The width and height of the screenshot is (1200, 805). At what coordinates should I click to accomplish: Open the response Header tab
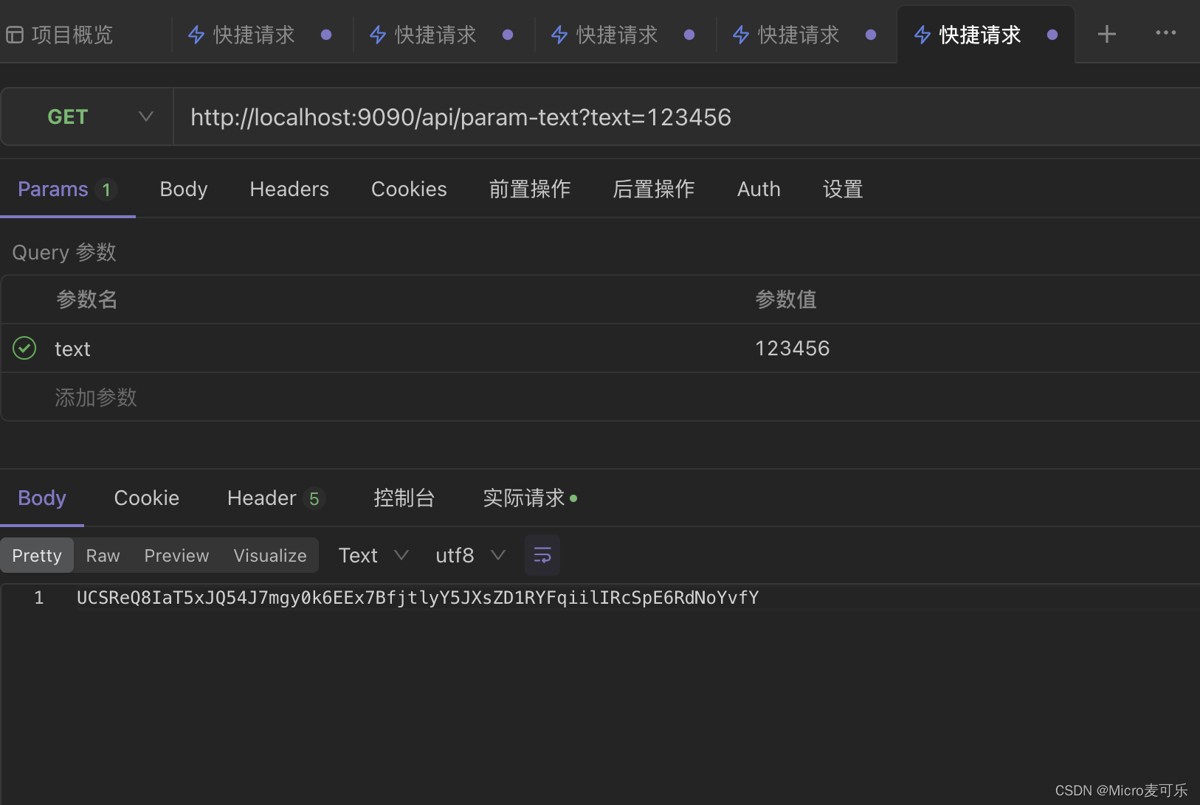275,498
